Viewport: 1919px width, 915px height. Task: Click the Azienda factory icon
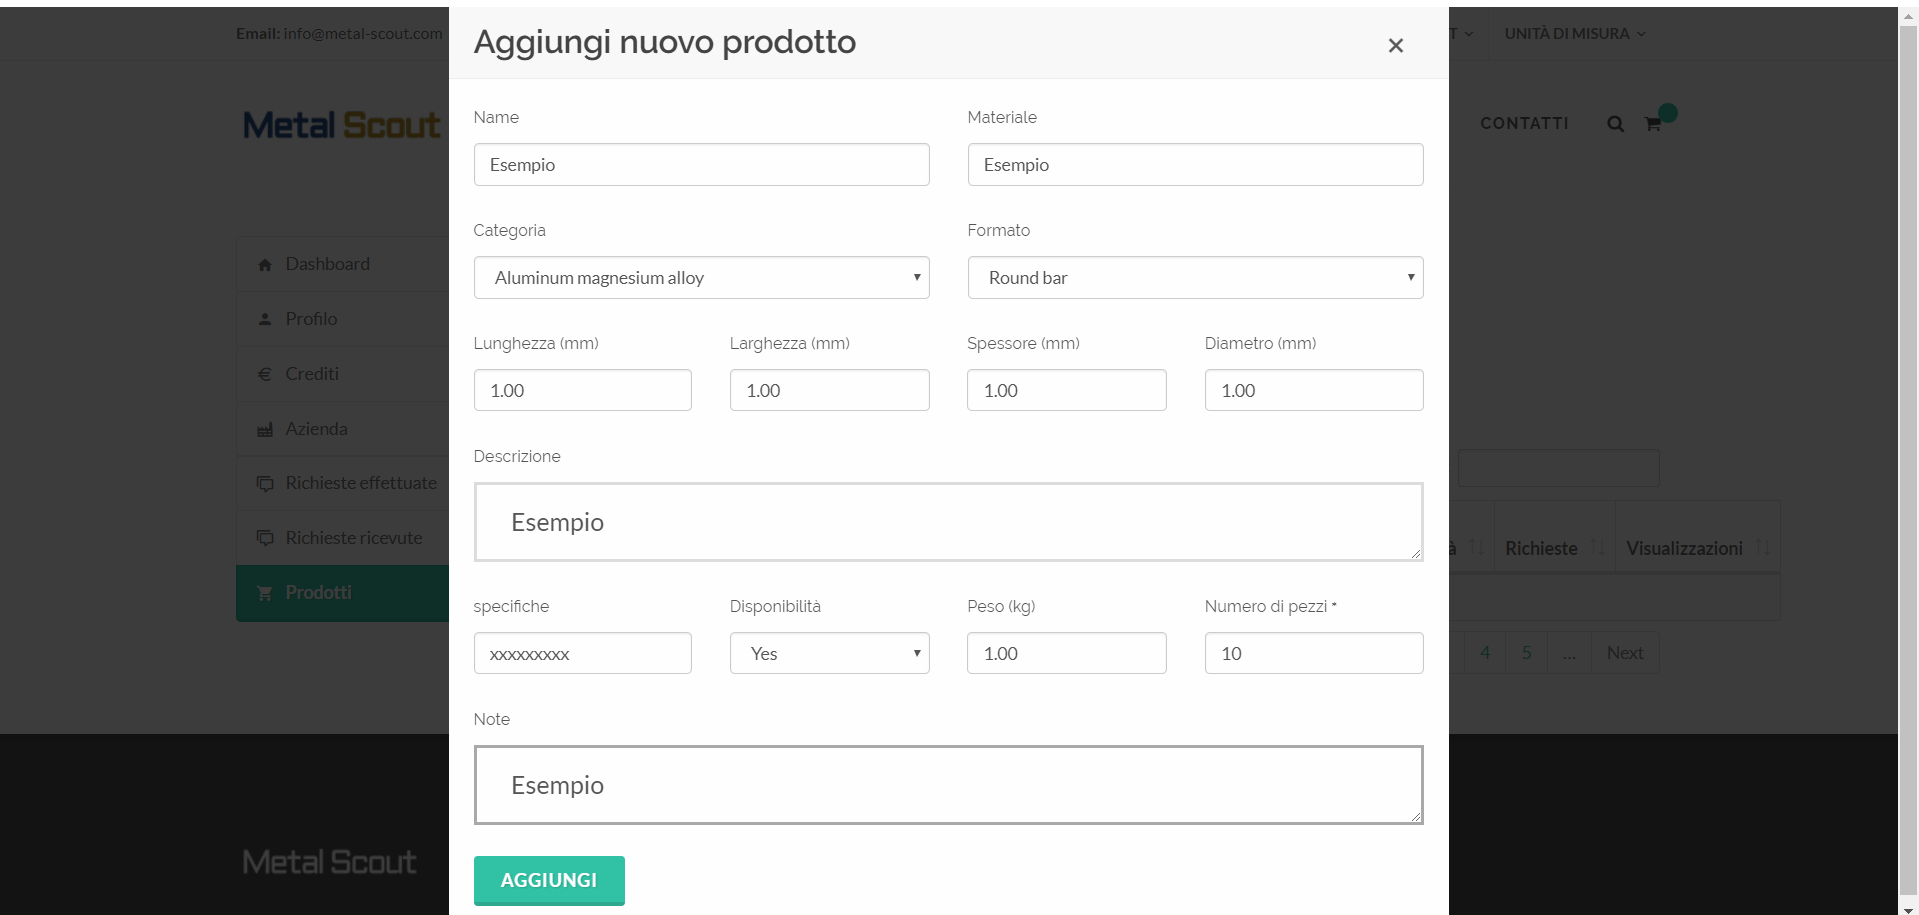[x=265, y=429]
